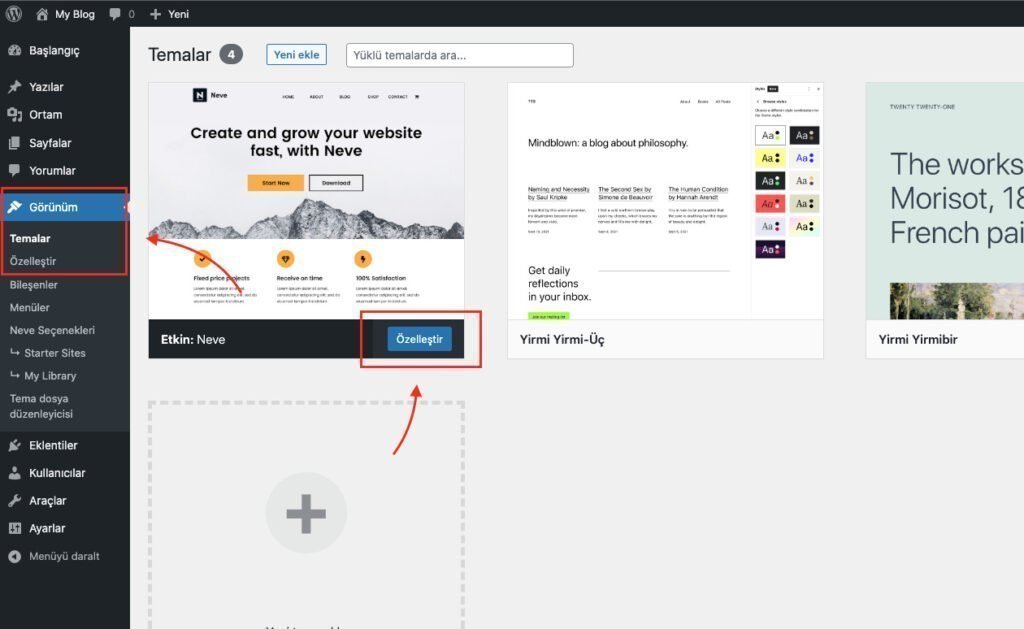Click the home icon beside My Blog
Image resolution: width=1024 pixels, height=629 pixels.
coord(42,14)
